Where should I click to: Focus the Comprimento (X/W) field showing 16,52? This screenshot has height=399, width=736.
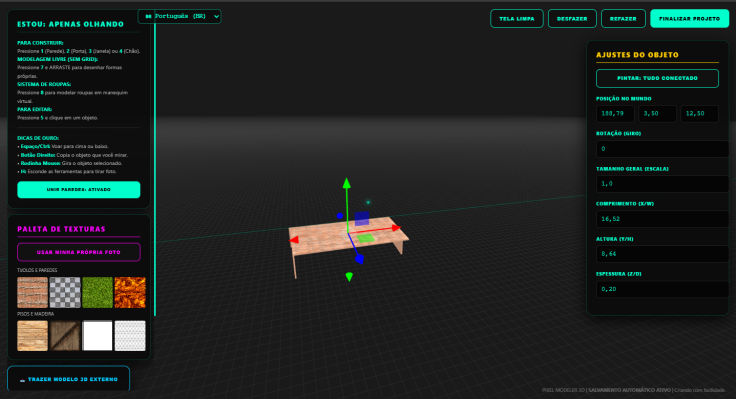coord(662,219)
